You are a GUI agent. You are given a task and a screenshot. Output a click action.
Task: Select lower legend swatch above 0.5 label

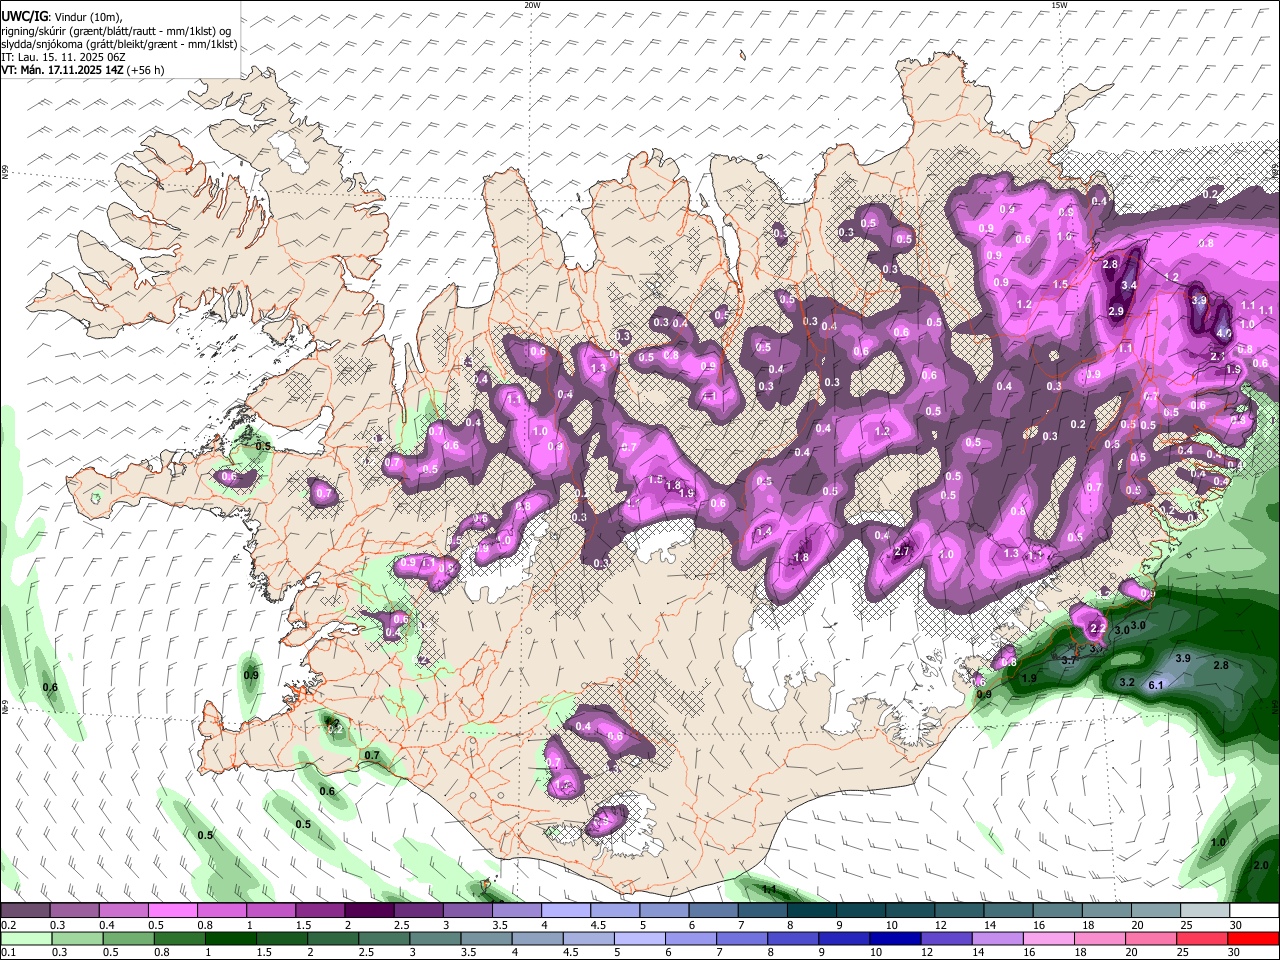coord(129,939)
